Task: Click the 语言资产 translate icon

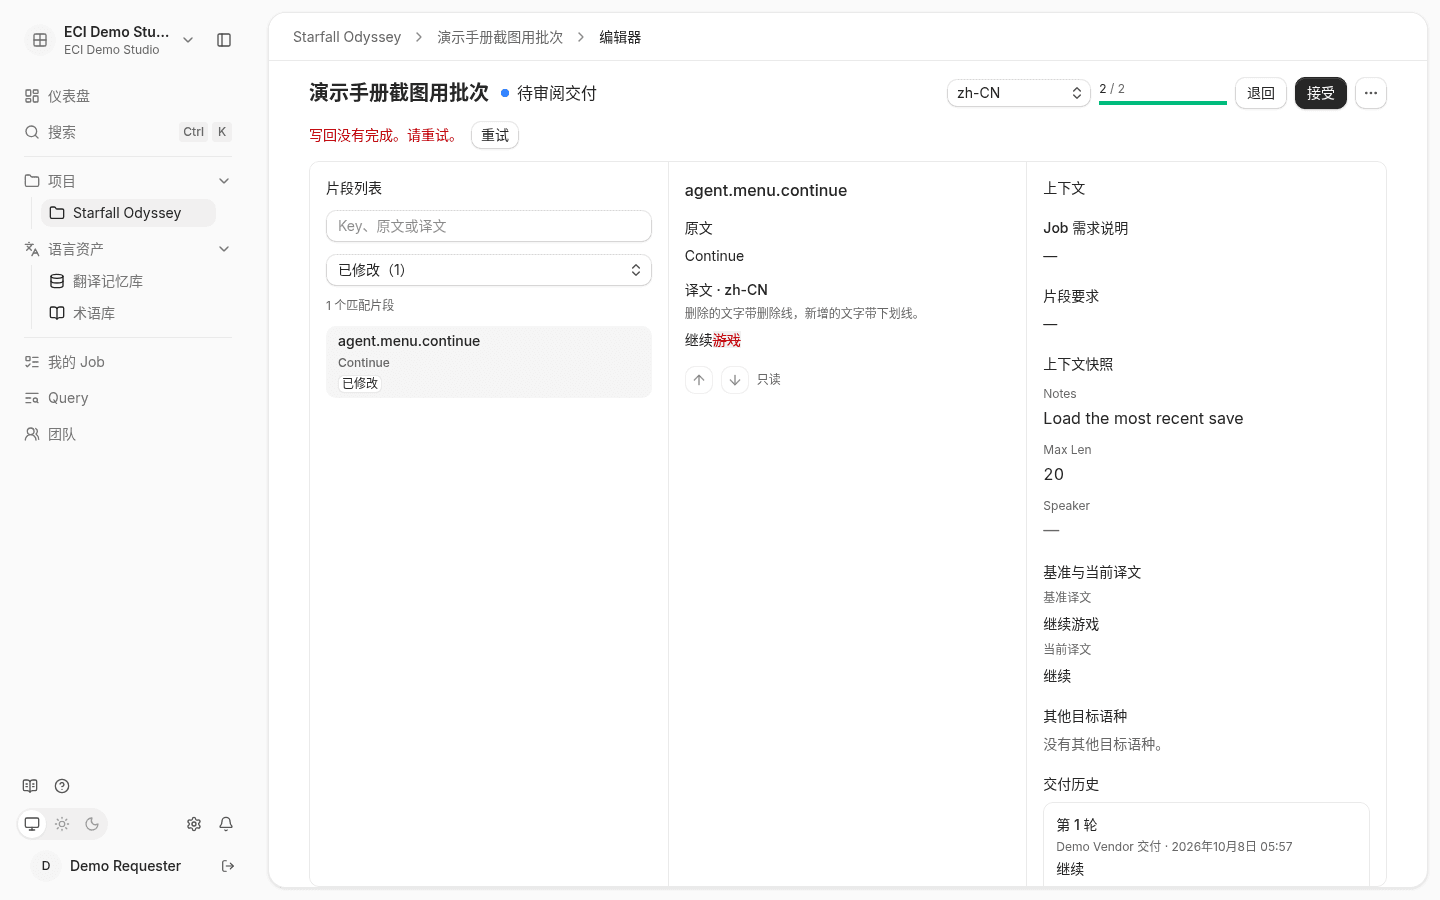Action: click(32, 249)
